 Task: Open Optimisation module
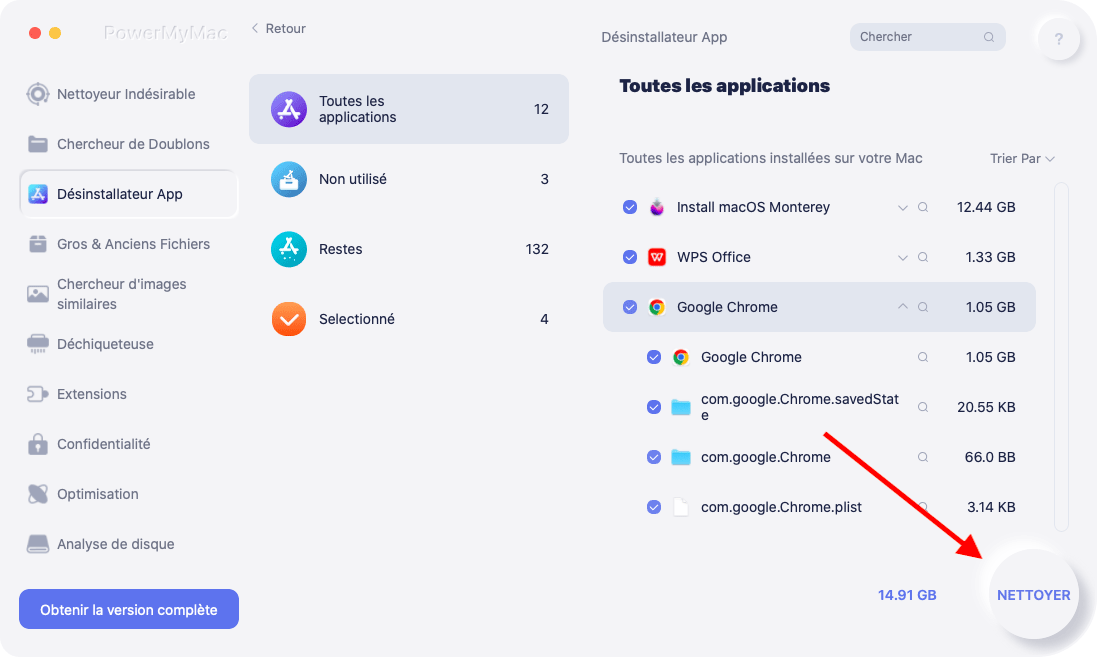tap(128, 494)
